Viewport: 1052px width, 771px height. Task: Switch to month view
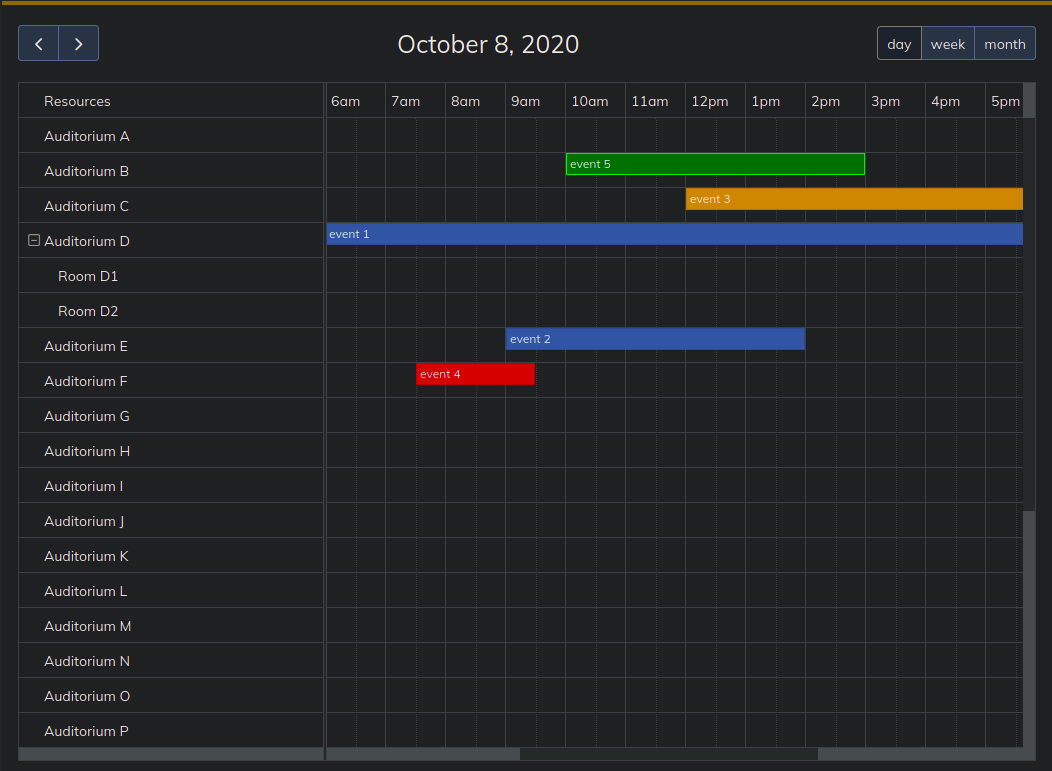[1004, 44]
